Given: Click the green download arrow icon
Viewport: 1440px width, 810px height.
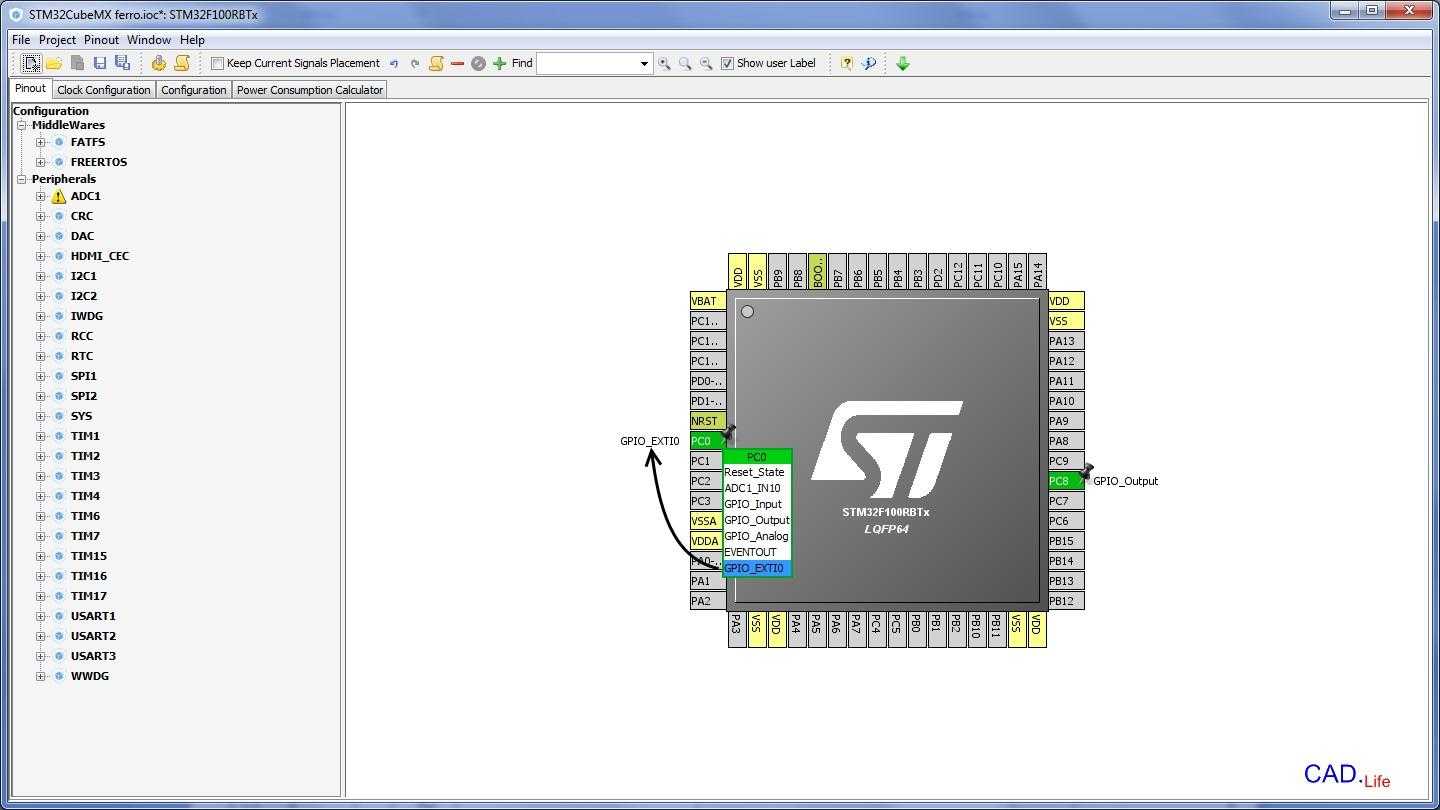Looking at the screenshot, I should (x=902, y=63).
